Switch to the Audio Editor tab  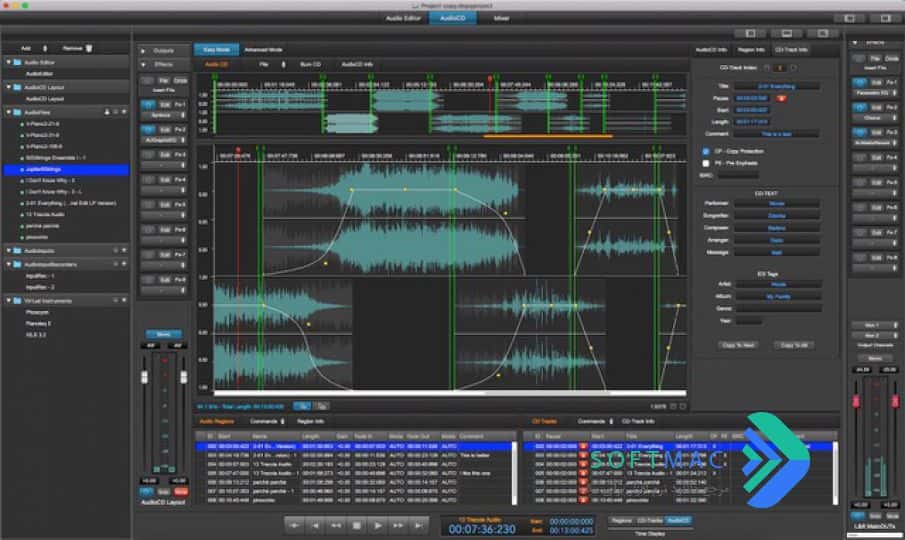coord(403,18)
